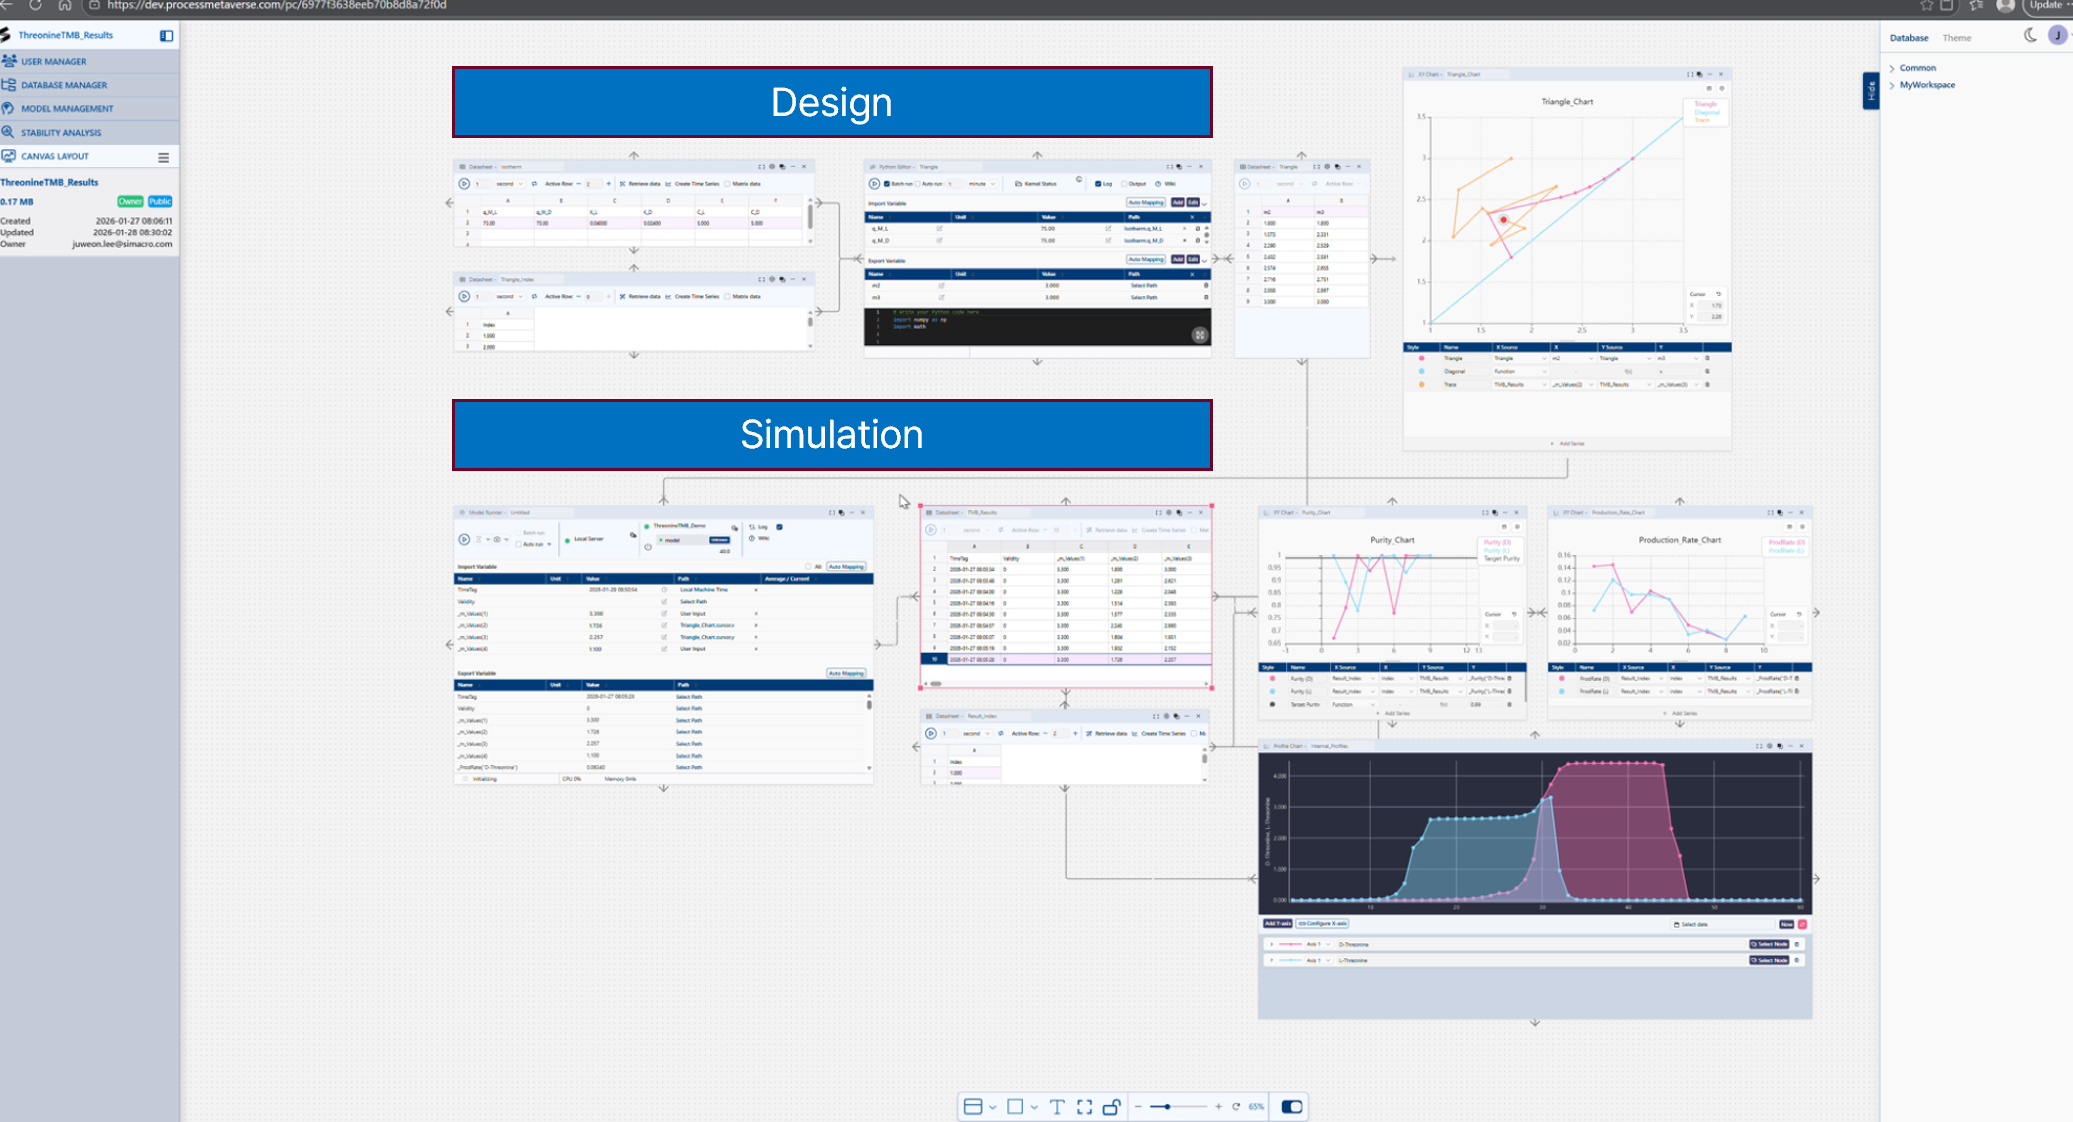This screenshot has width=2073, height=1122.
Task: Switch to dark mode moon icon
Action: pyautogui.click(x=2030, y=35)
